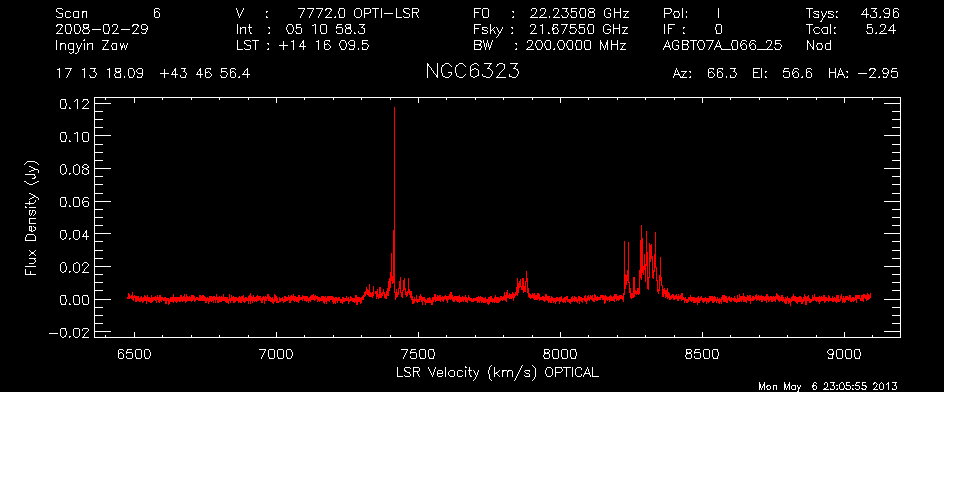
Task: Select the scan date 2008-02-29
Action: click(102, 29)
